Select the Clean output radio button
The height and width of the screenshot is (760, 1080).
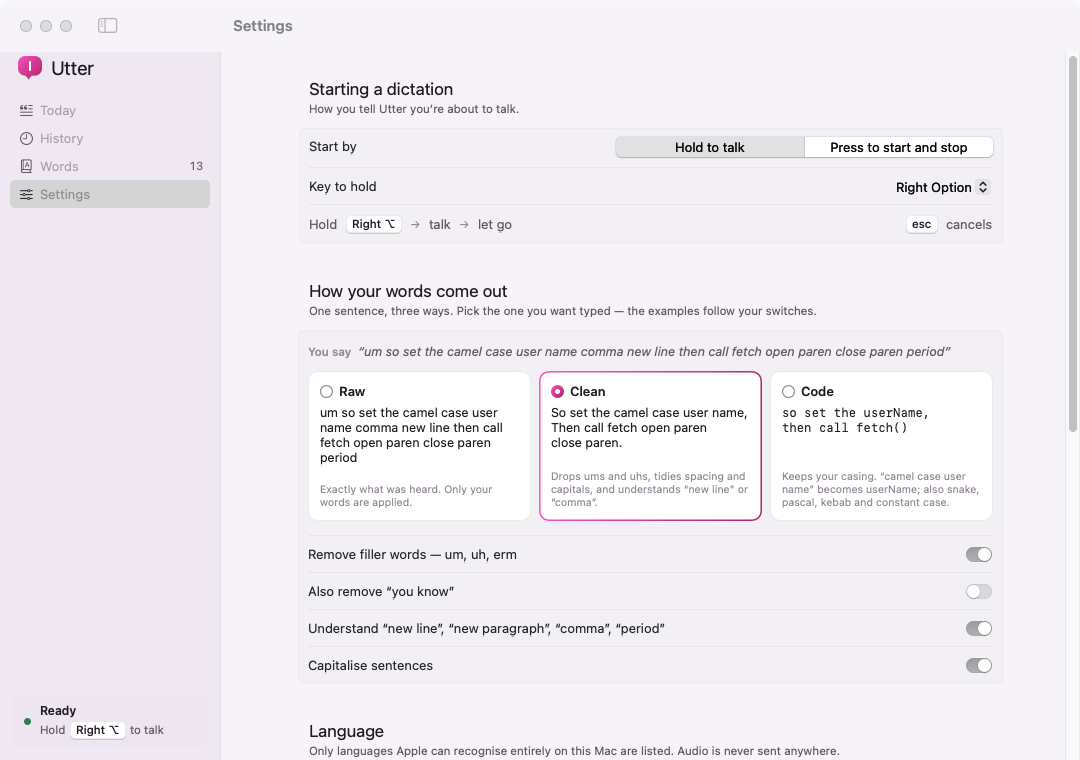point(557,391)
